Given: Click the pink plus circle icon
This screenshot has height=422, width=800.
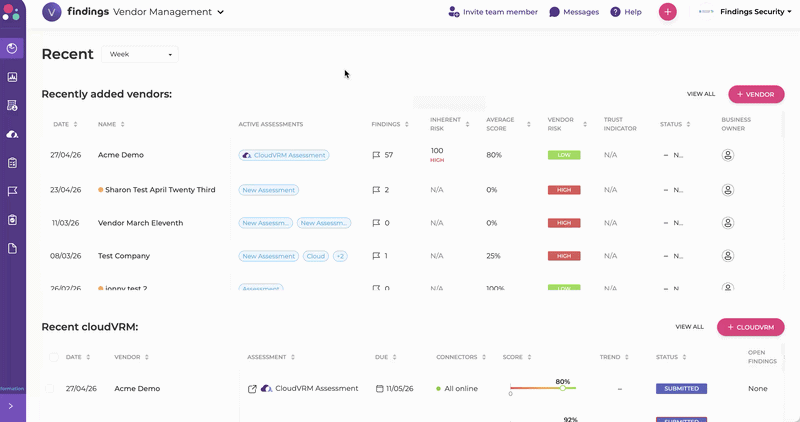Looking at the screenshot, I should click(667, 12).
